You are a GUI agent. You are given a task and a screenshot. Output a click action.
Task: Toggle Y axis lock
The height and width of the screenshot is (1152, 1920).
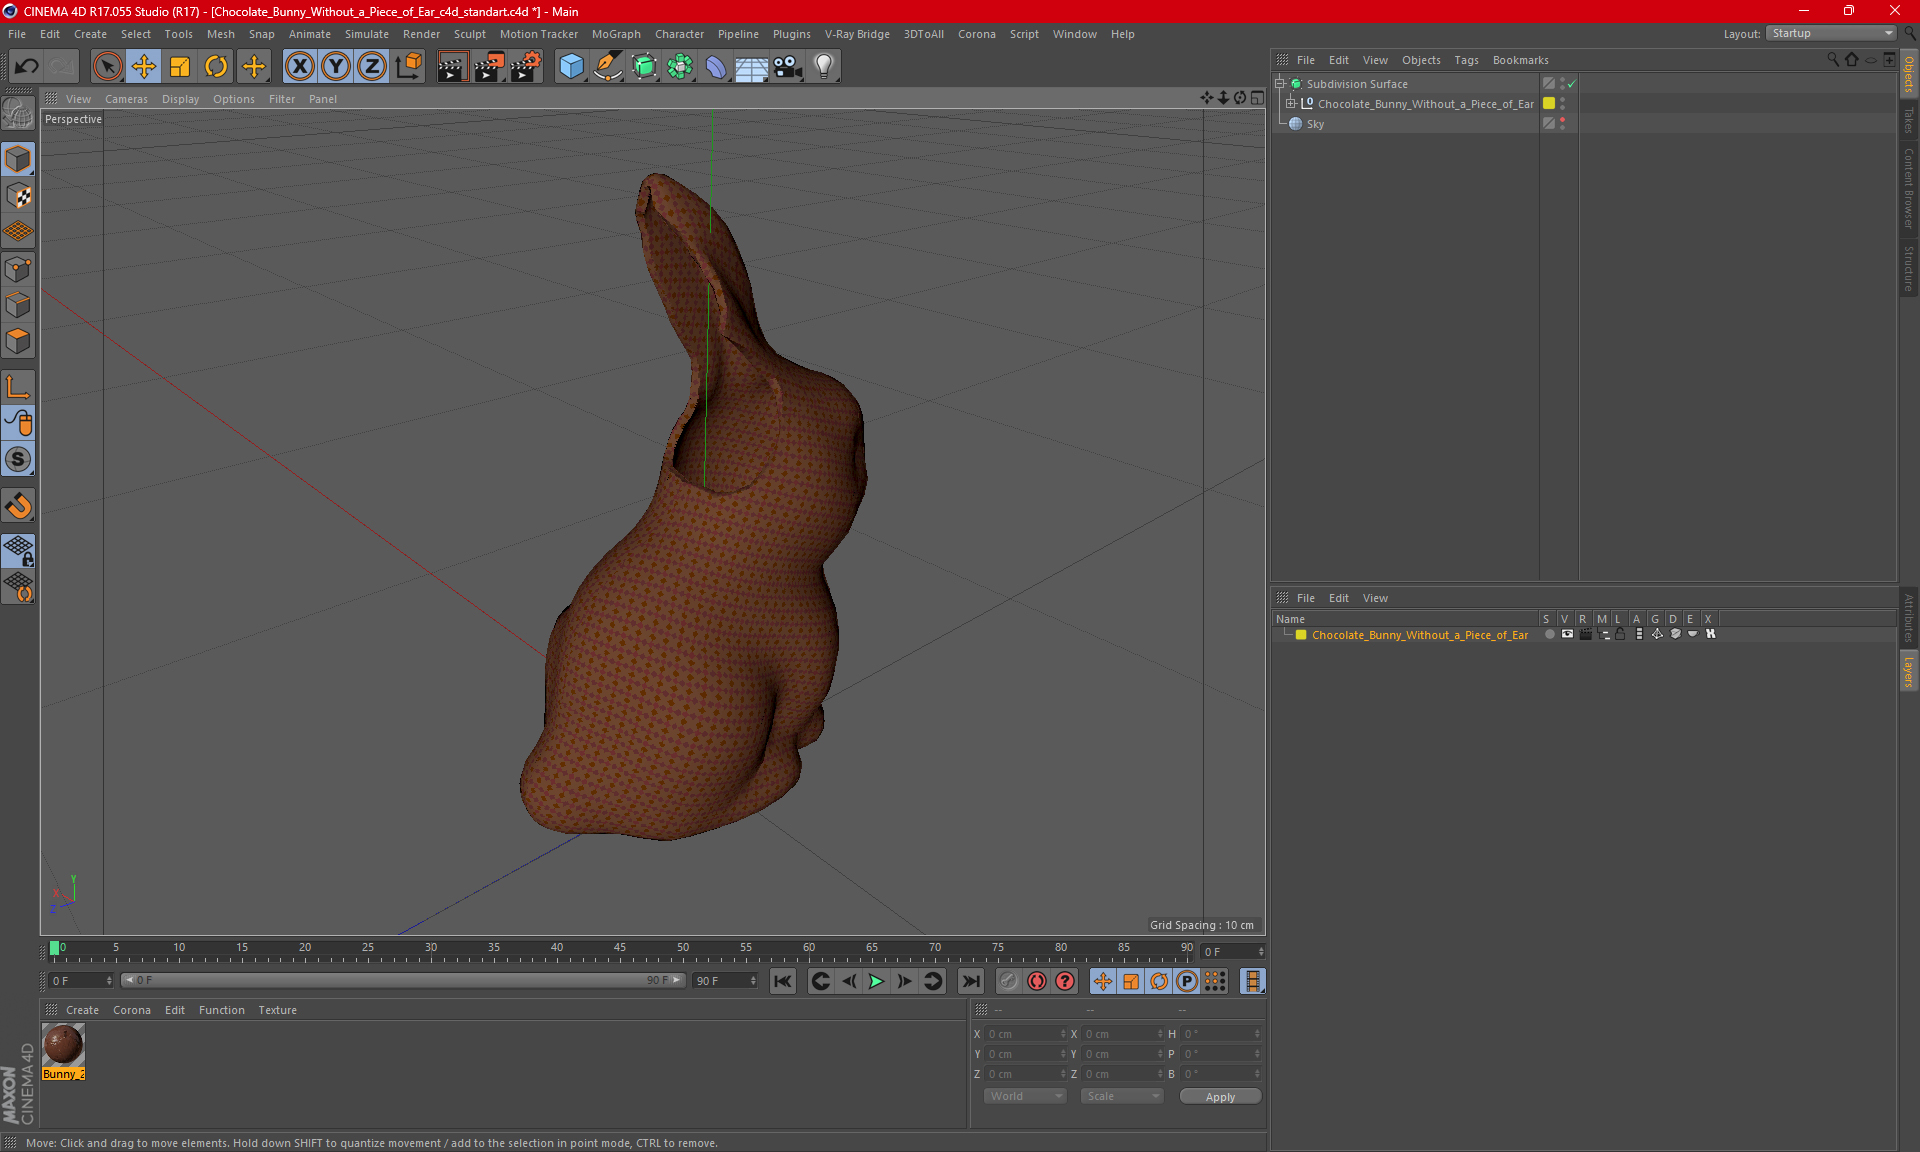pos(336,67)
